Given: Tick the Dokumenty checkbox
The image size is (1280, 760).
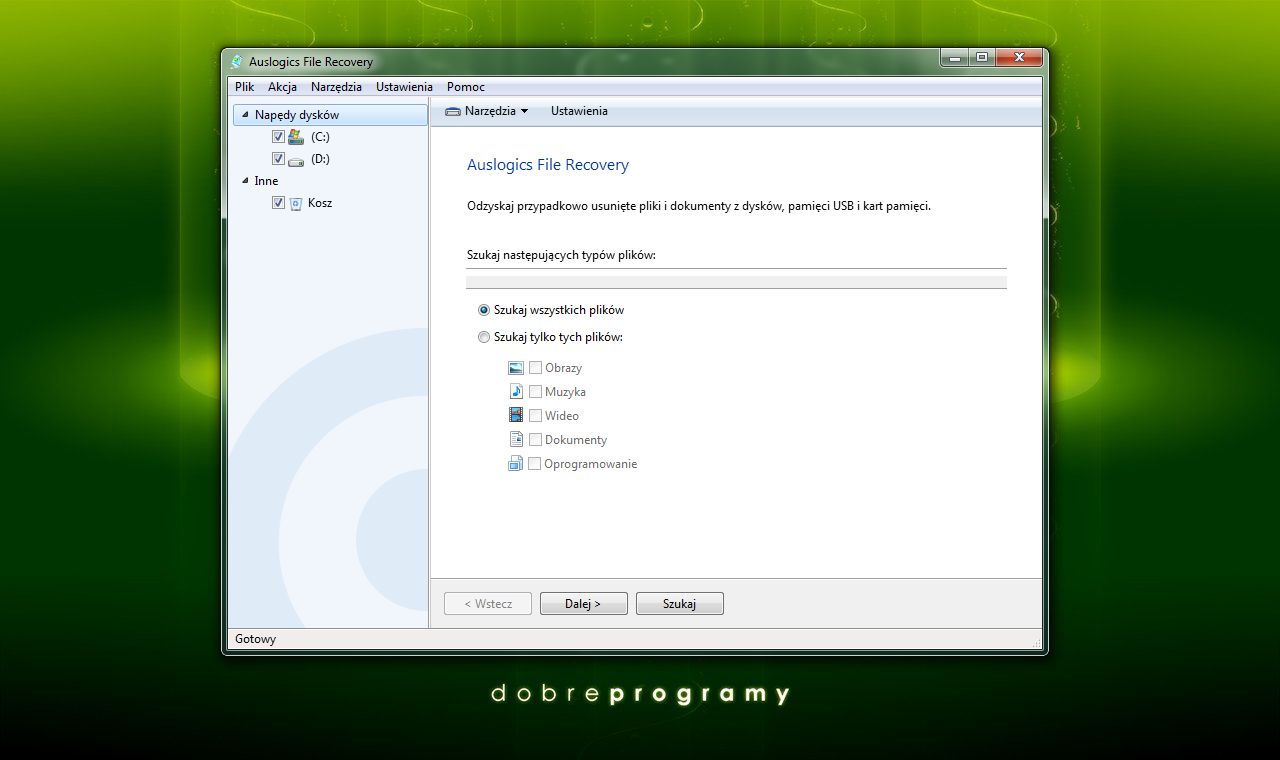Looking at the screenshot, I should tap(535, 440).
